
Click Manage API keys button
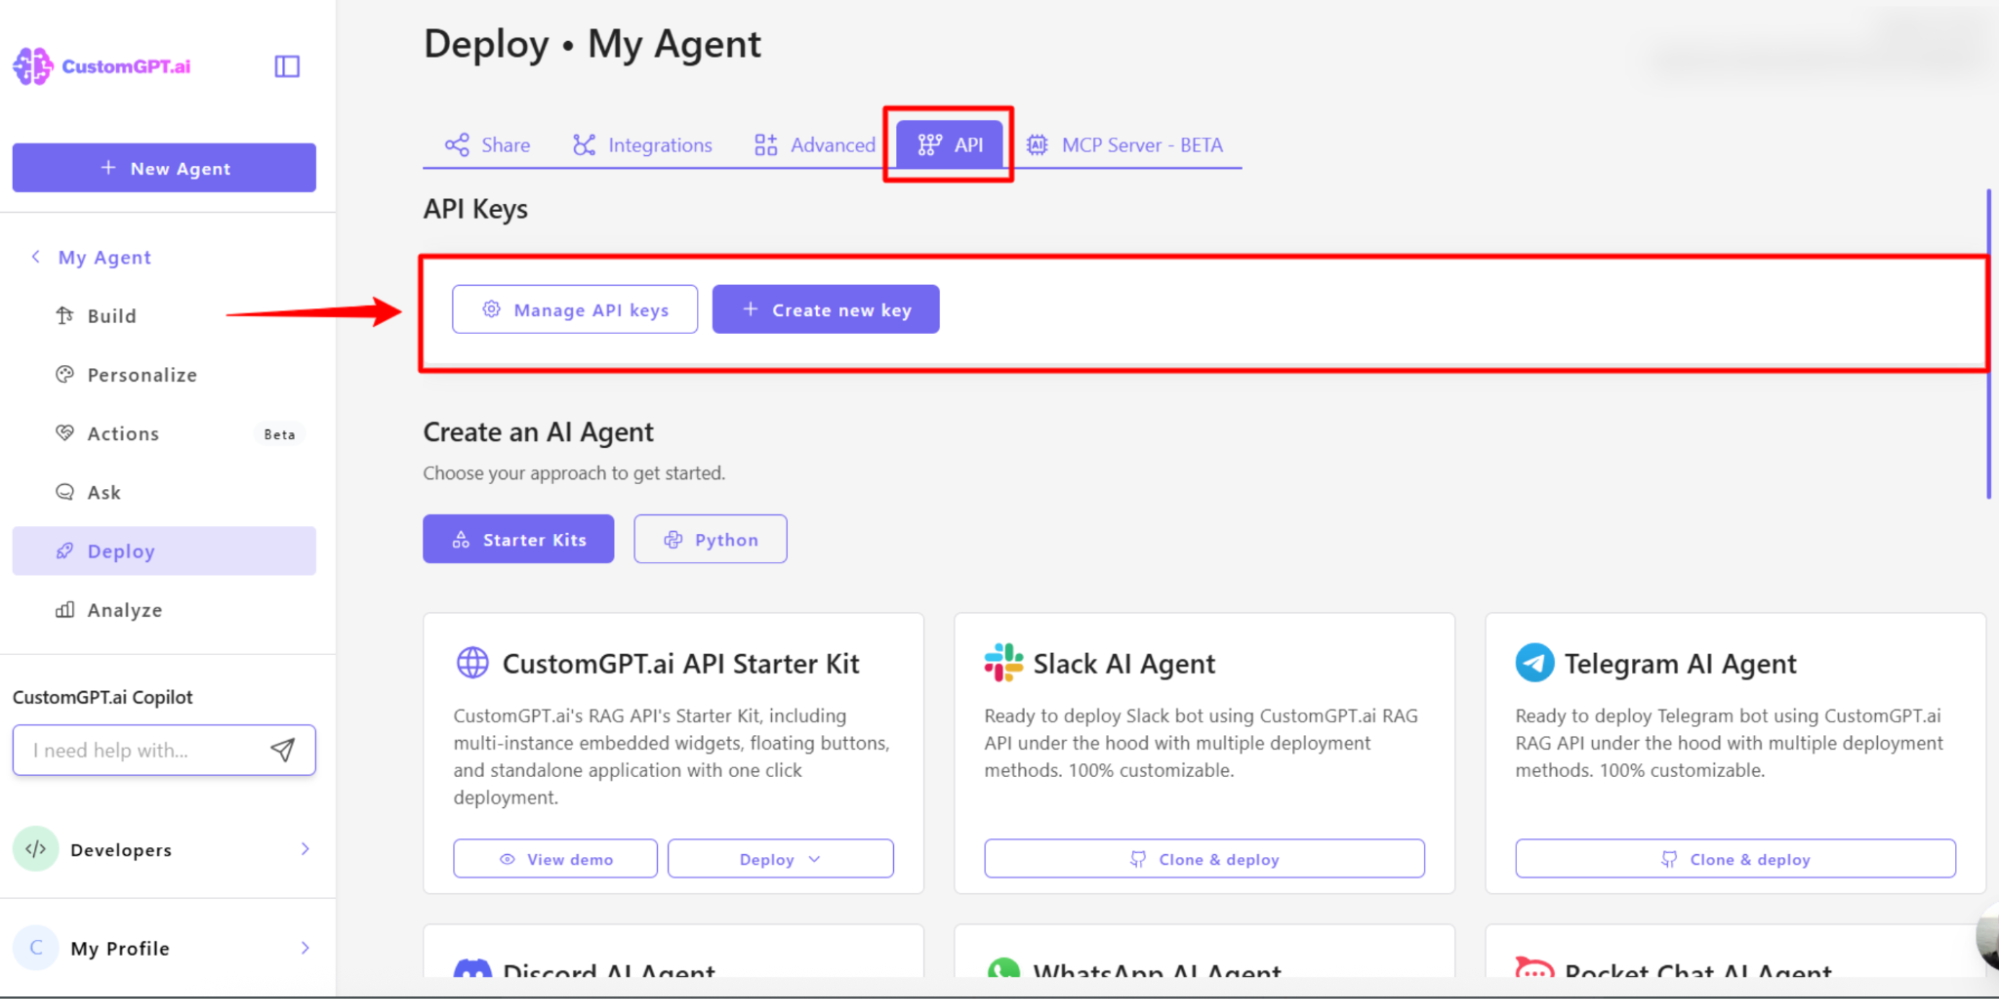click(575, 310)
